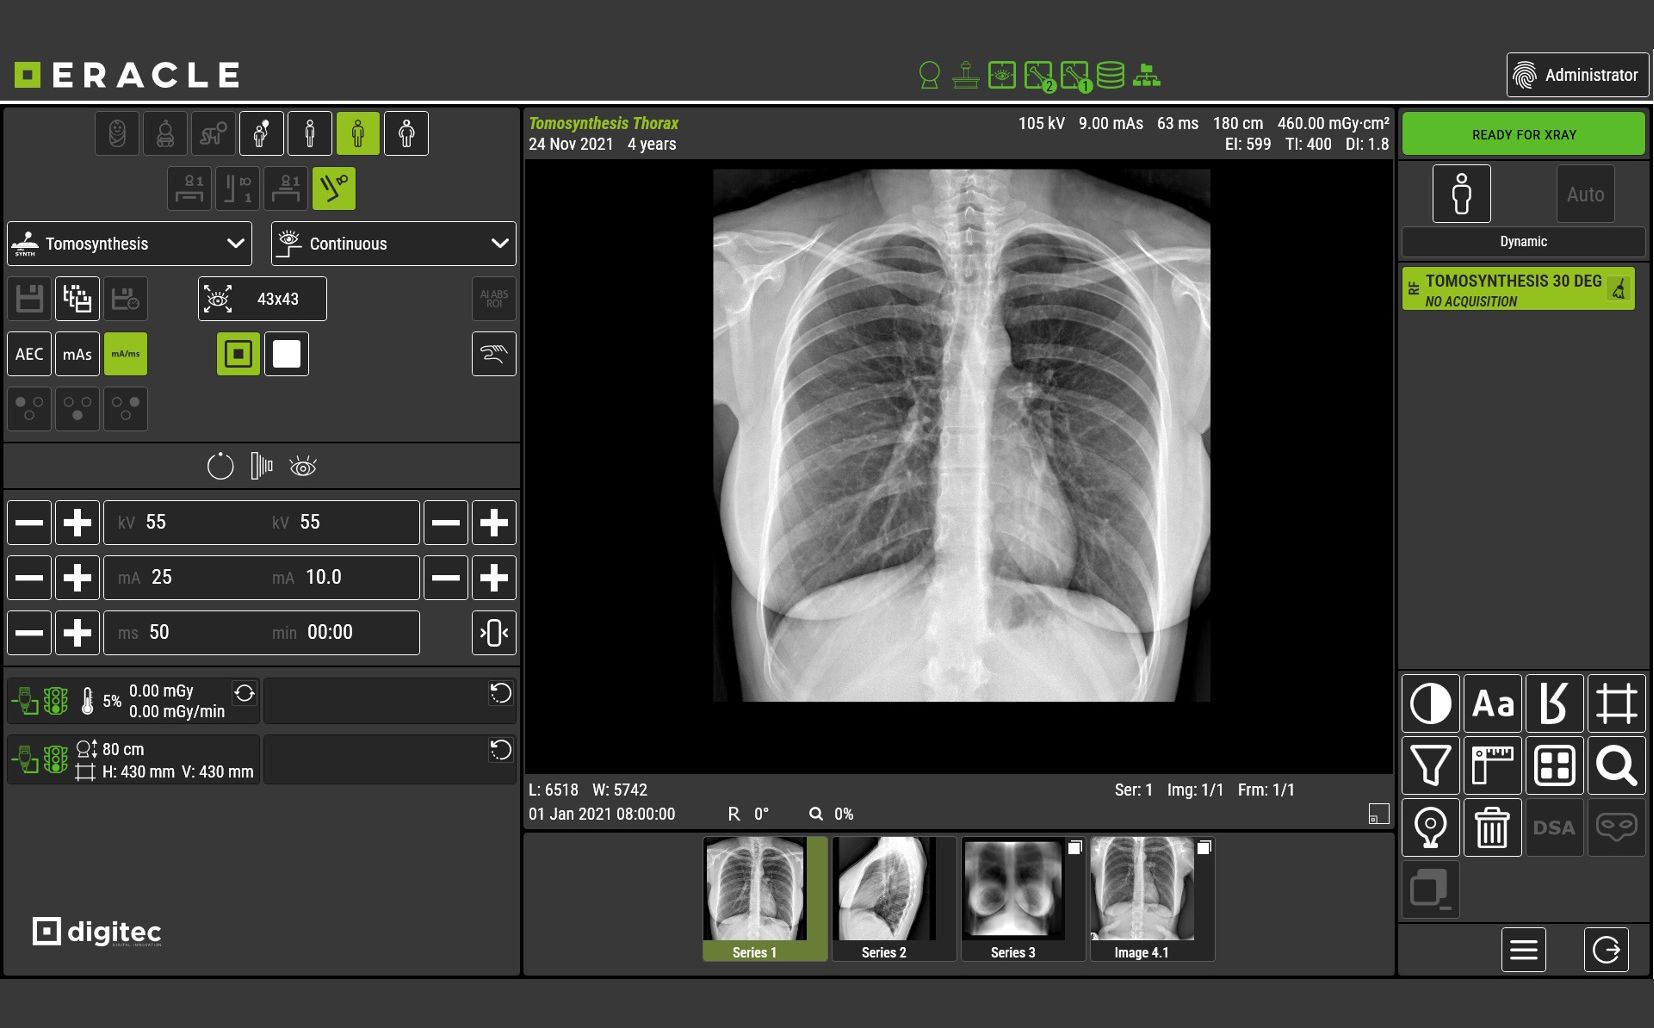
Task: Click the patient head status icon
Action: 930,76
